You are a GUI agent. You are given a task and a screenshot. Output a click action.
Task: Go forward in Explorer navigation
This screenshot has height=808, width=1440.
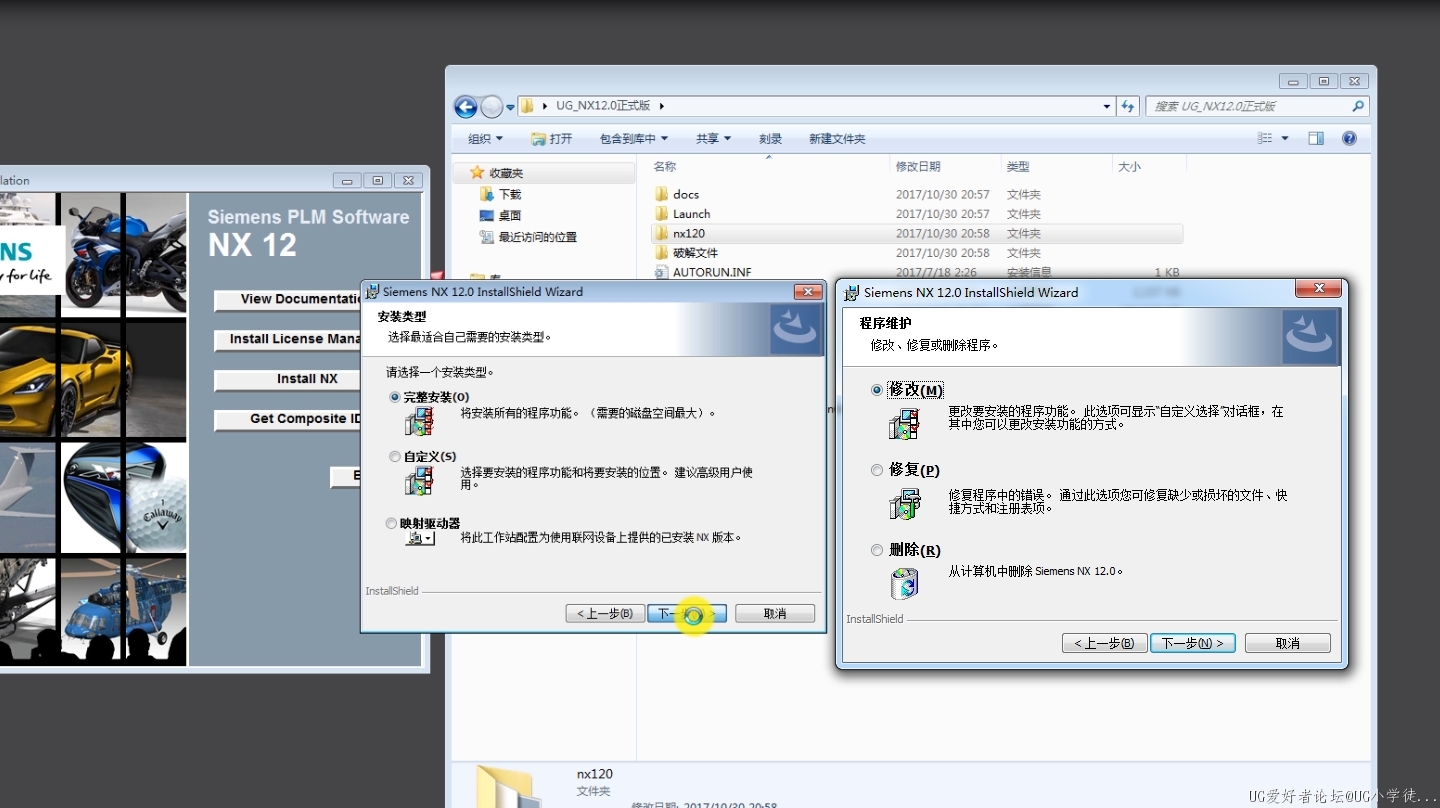coord(491,106)
